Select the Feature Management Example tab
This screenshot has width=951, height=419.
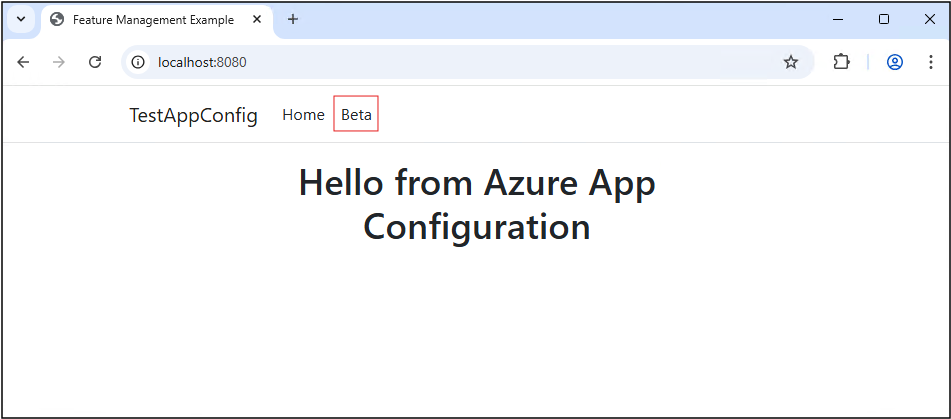(150, 20)
